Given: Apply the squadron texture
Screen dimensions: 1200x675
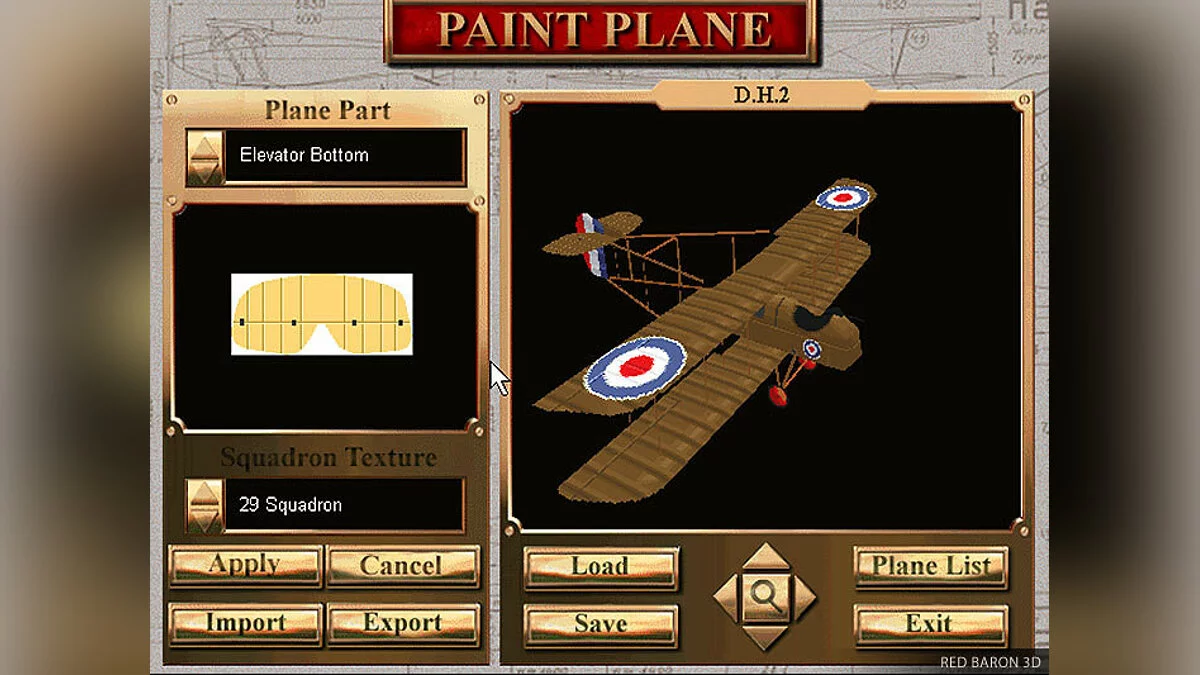Looking at the screenshot, I should (245, 566).
